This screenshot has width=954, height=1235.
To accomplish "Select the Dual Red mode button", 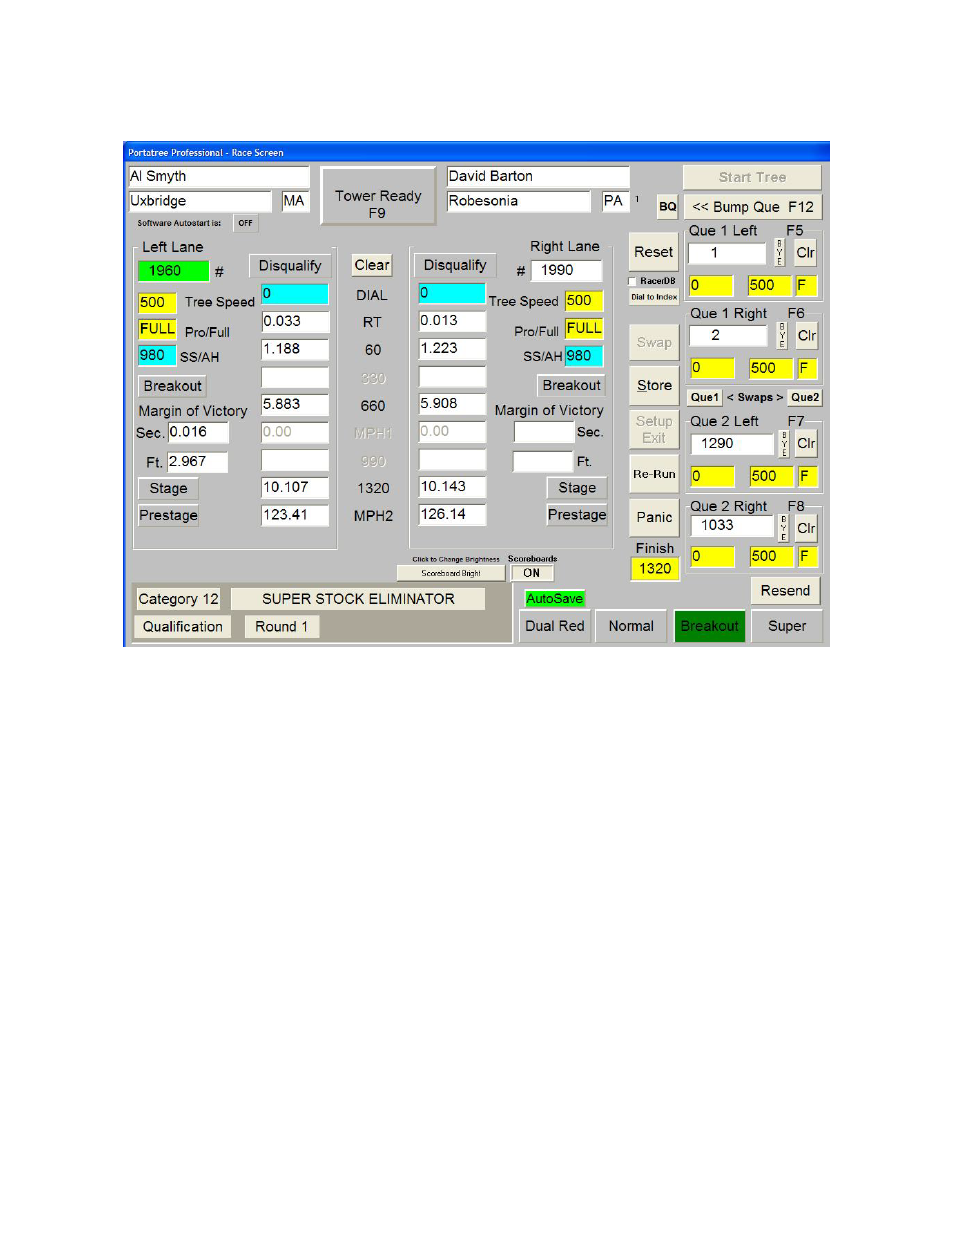I will (x=555, y=626).
